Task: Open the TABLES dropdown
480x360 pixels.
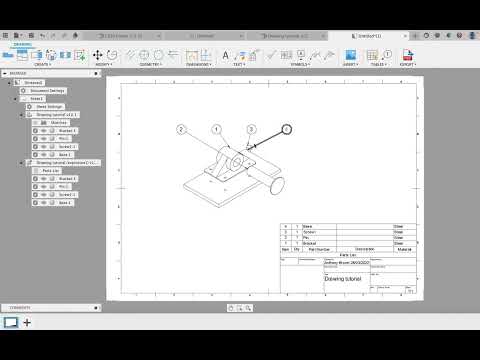Action: tap(379, 64)
